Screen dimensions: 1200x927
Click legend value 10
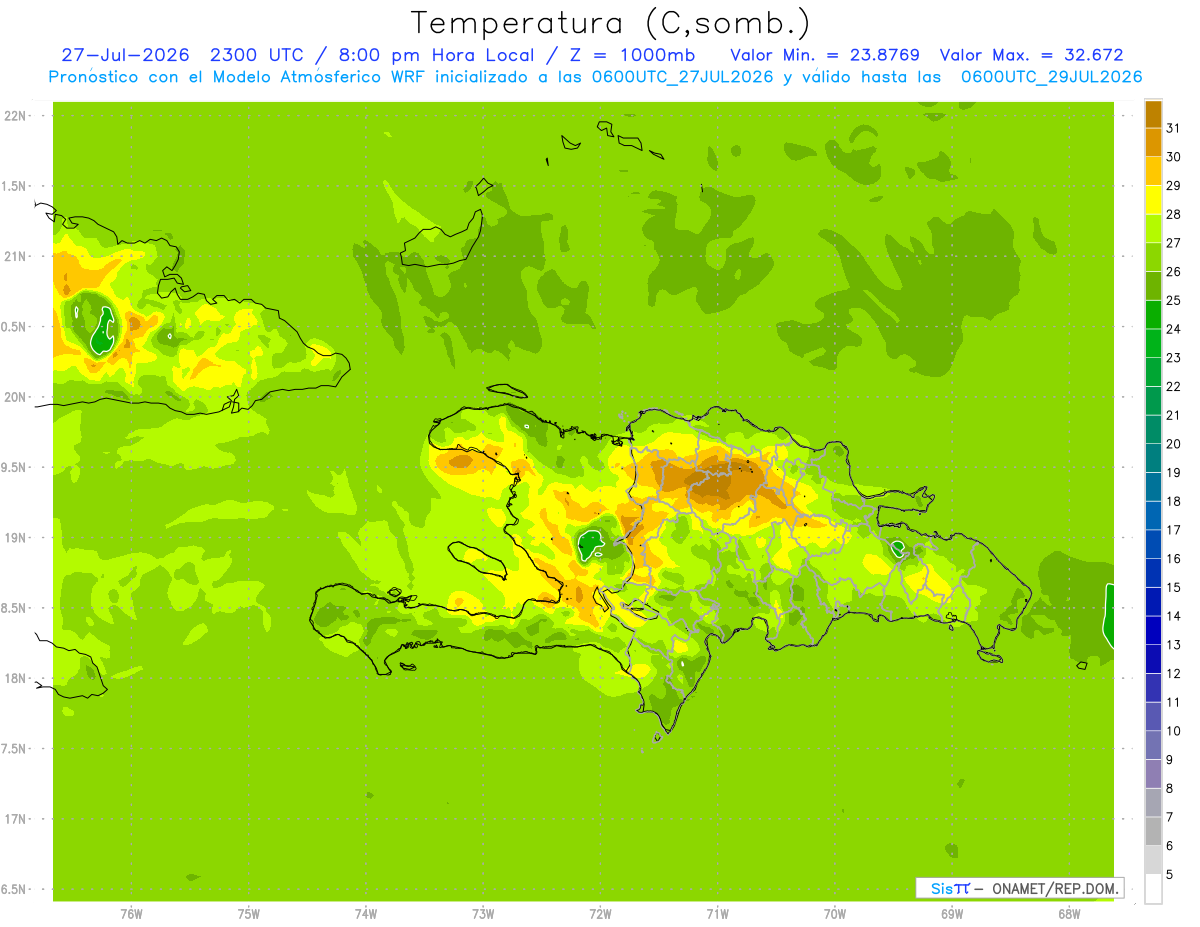point(1173,731)
